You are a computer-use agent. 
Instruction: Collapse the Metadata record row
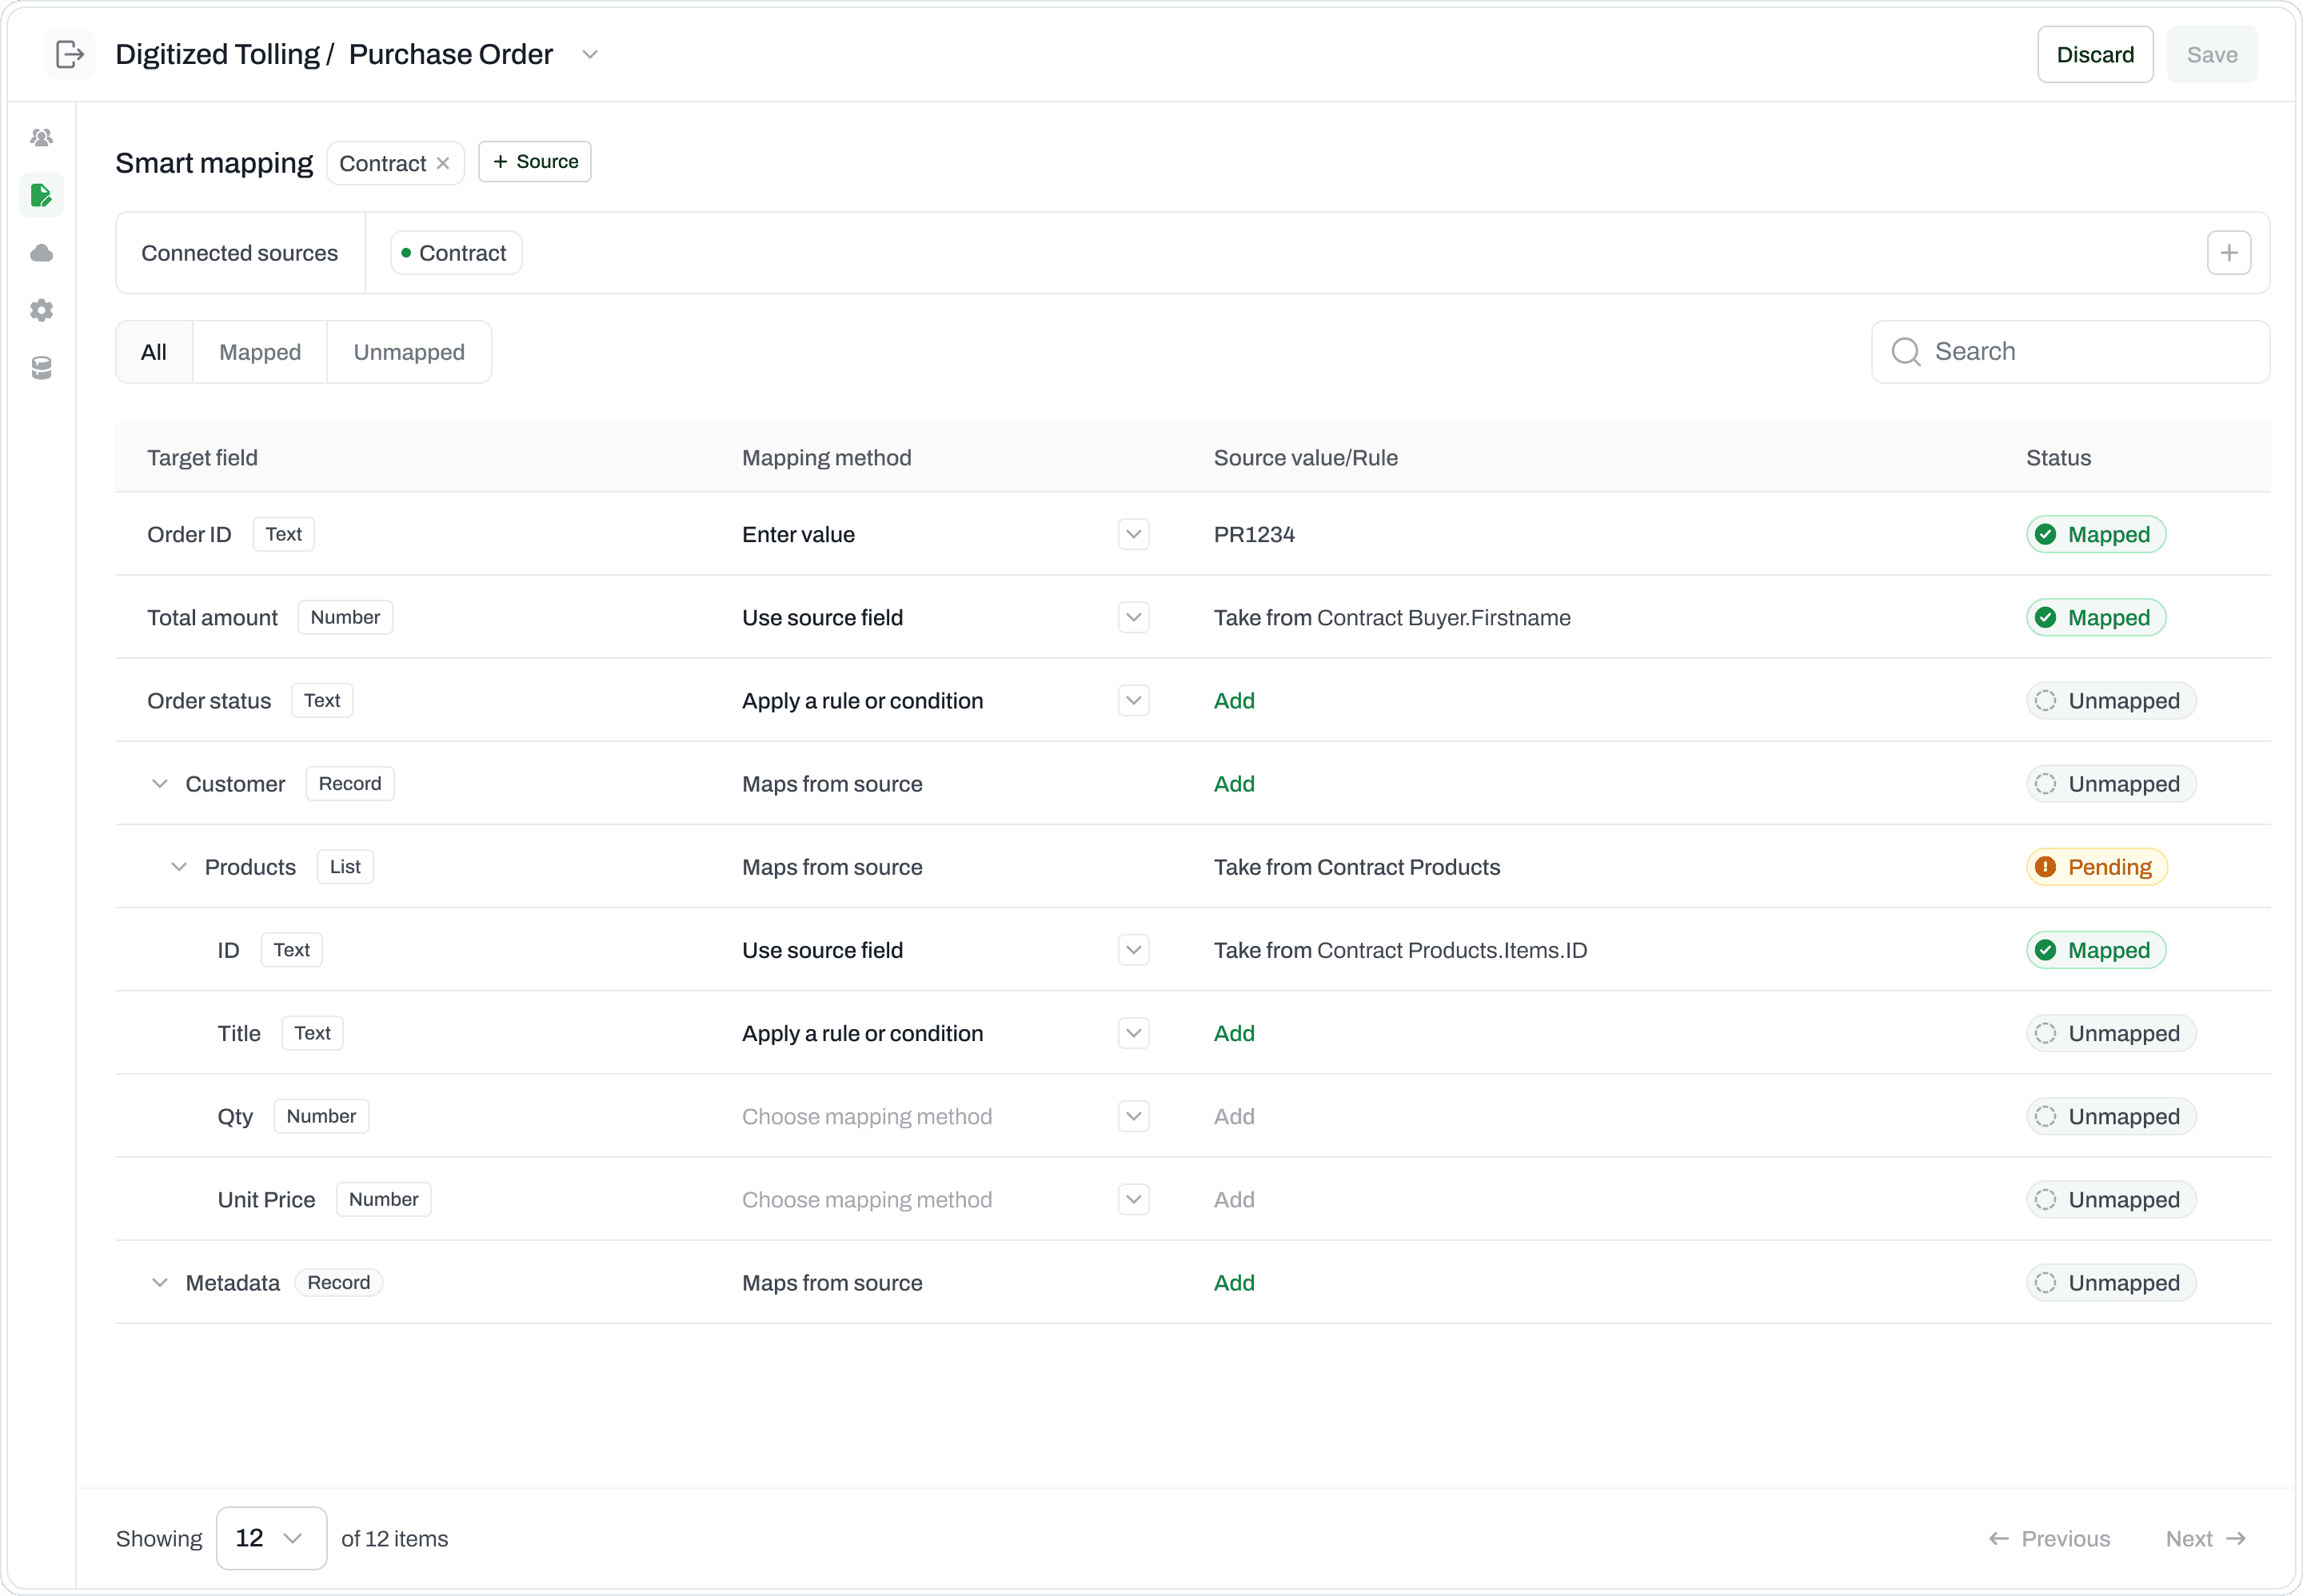159,1283
